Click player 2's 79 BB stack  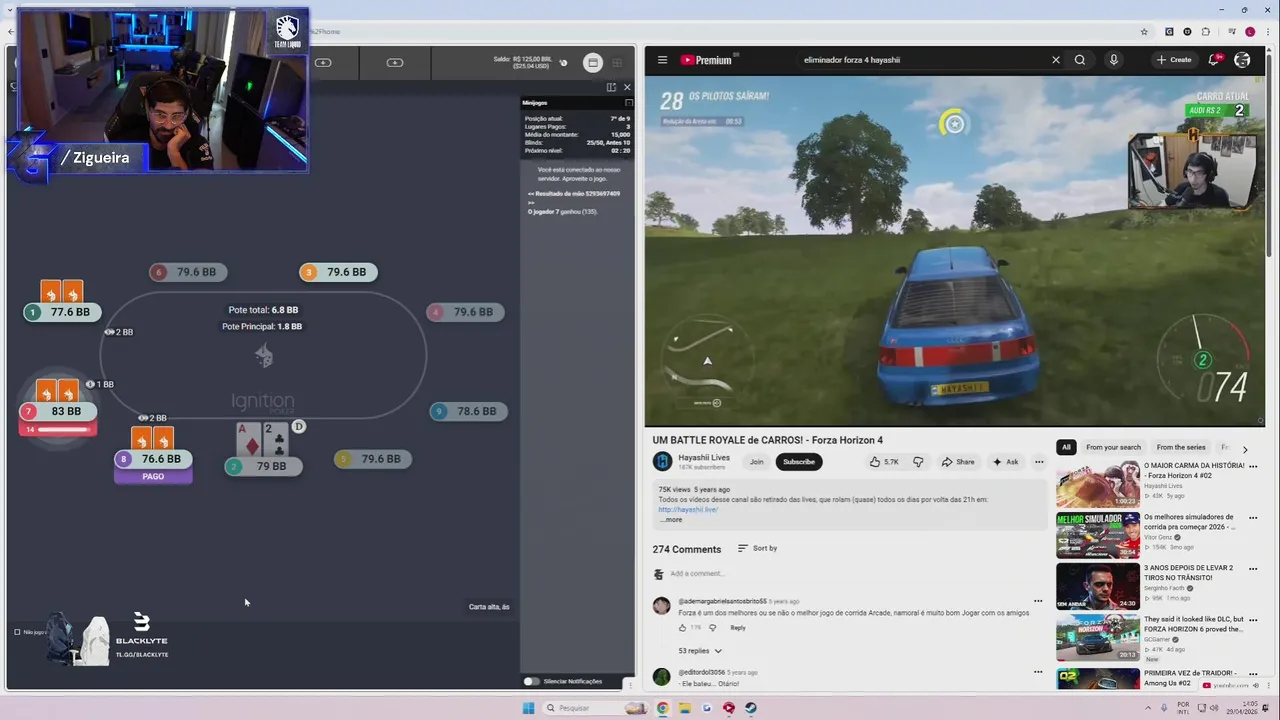coord(263,466)
